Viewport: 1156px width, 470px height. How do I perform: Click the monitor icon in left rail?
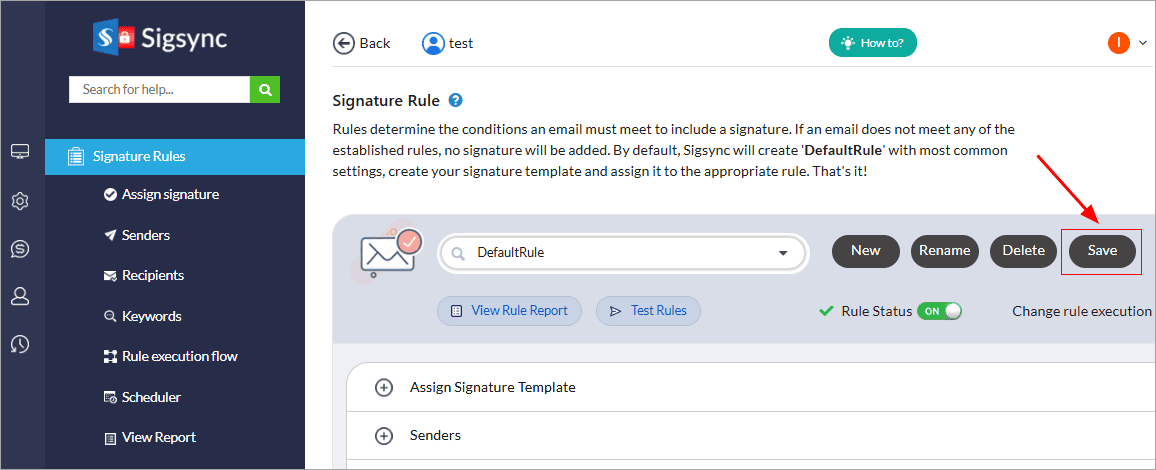coord(20,152)
